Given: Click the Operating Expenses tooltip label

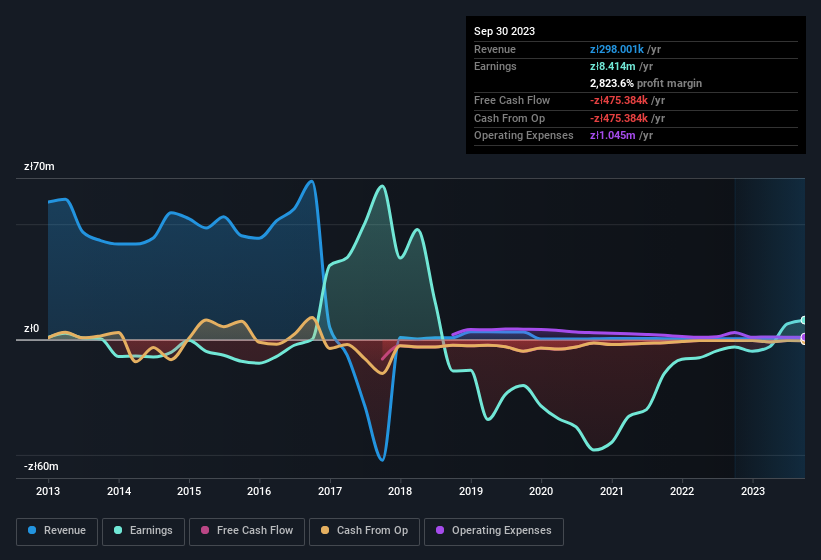Looking at the screenshot, I should tap(524, 136).
